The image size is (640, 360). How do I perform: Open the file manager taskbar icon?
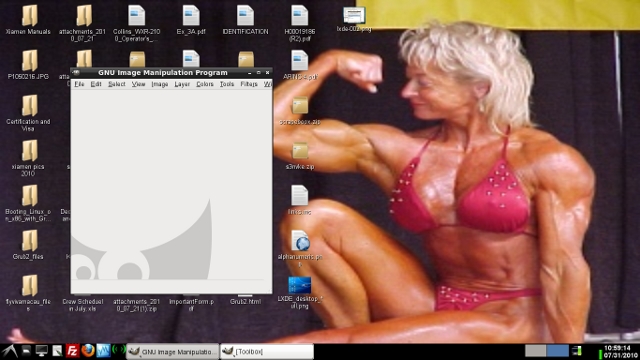(x=27, y=351)
